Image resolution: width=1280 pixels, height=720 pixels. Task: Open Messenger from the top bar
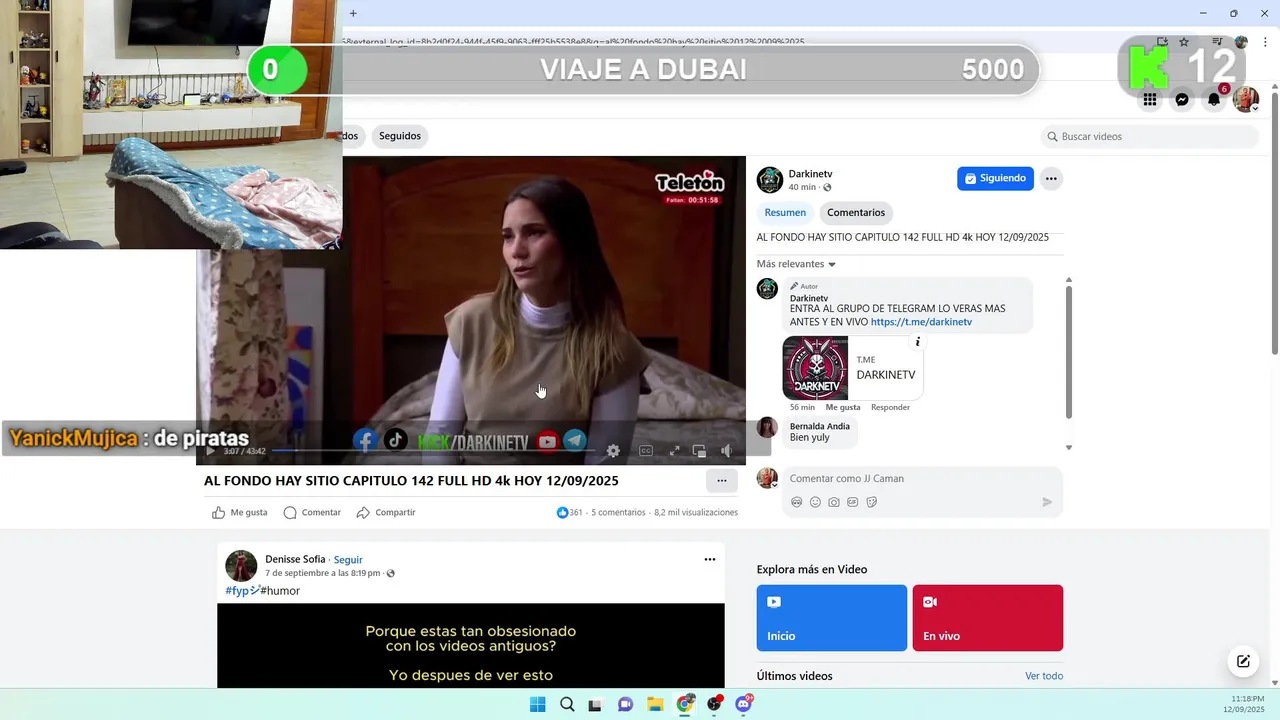tap(1182, 100)
